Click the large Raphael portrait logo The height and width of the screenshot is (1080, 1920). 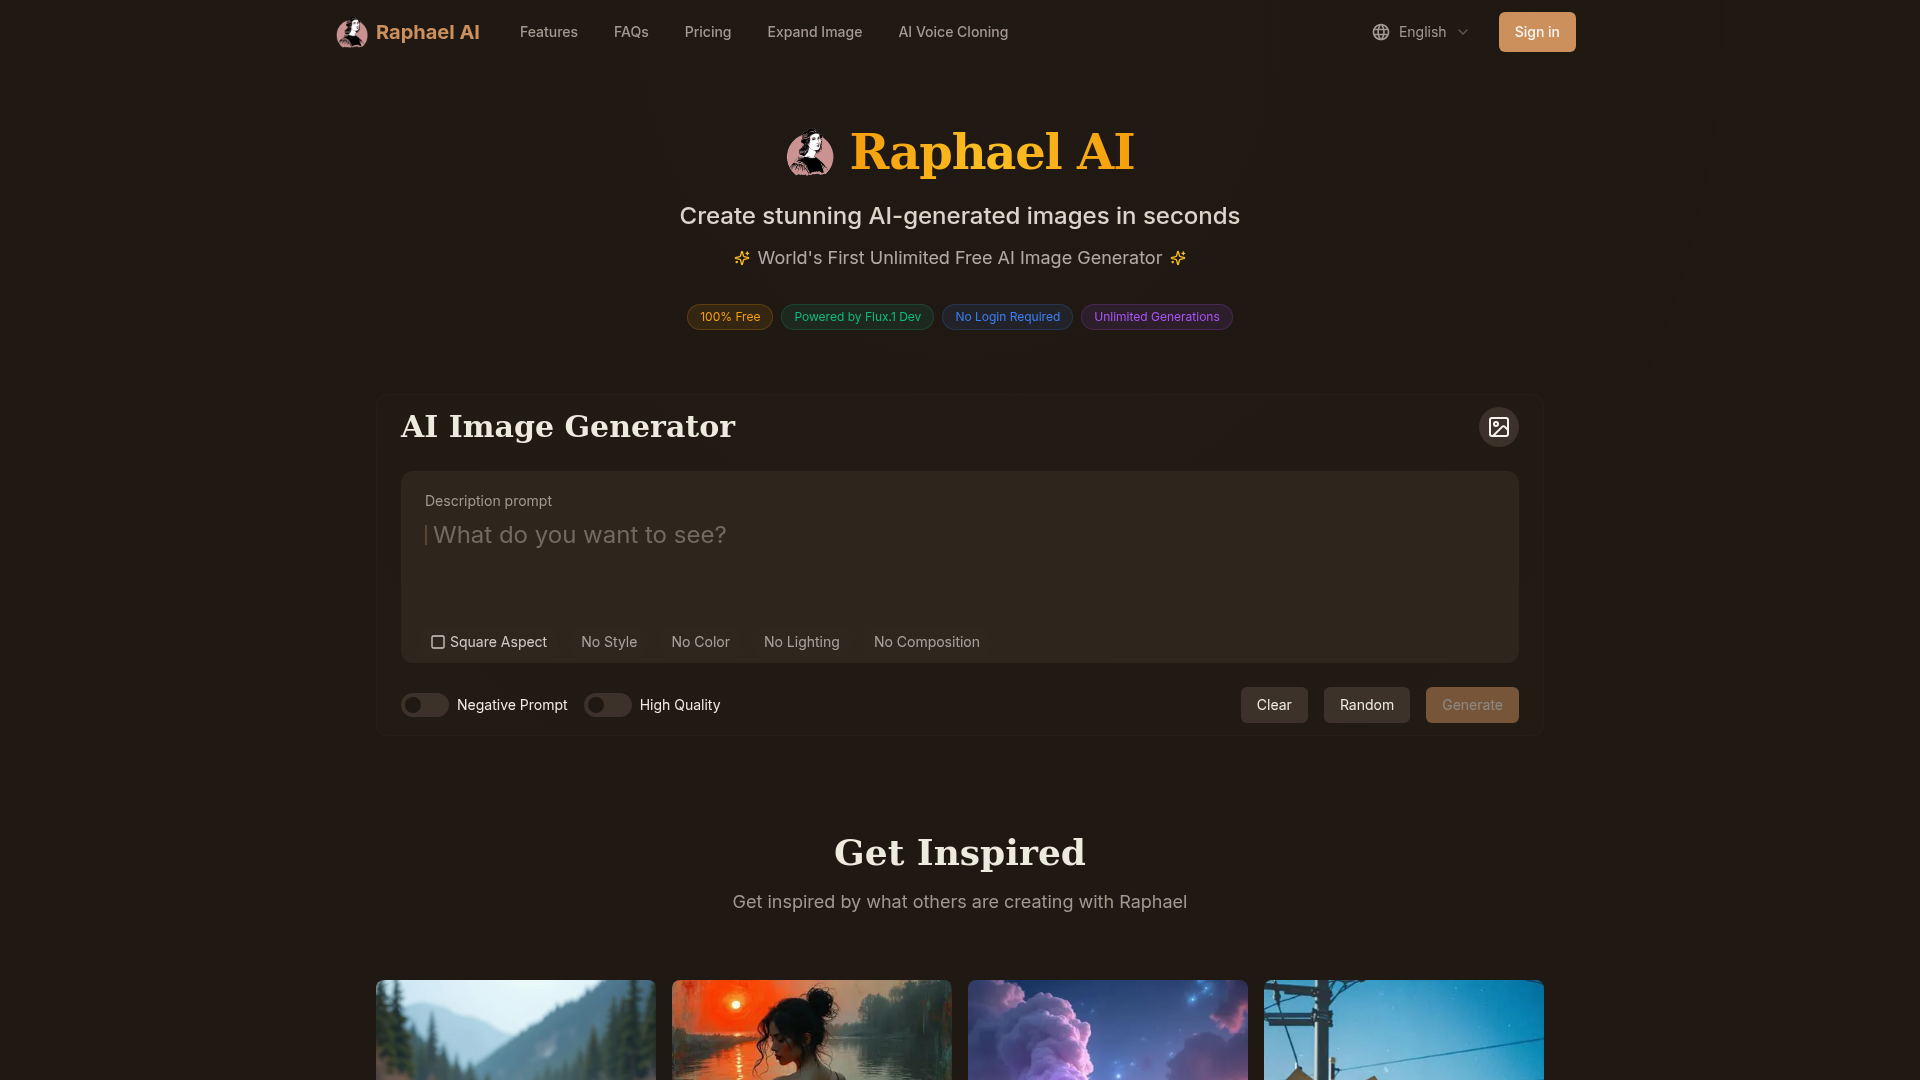point(810,153)
